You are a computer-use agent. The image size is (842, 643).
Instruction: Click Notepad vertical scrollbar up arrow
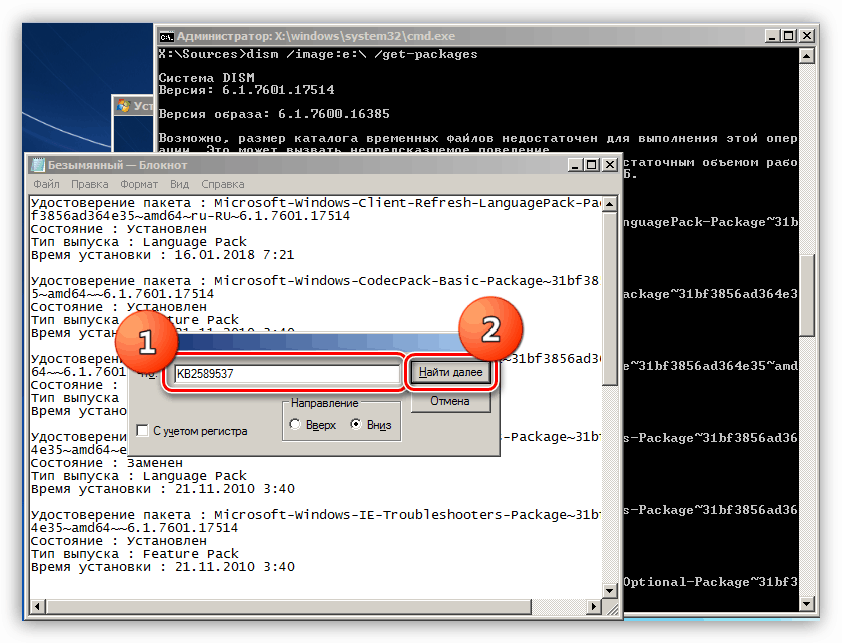pos(609,204)
